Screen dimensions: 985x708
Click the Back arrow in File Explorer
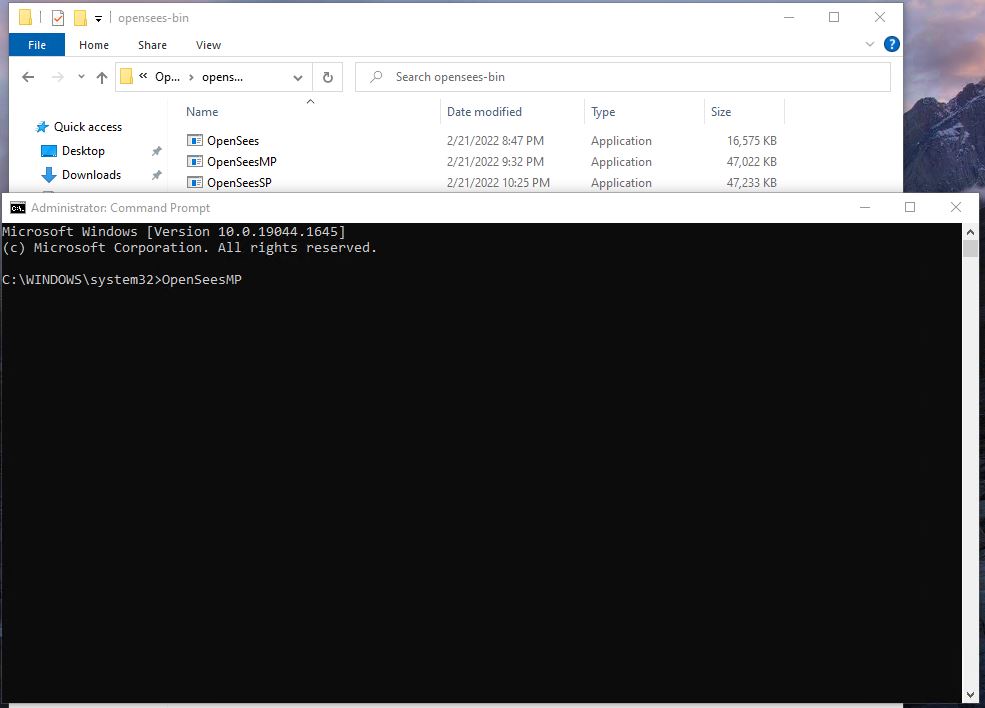coord(28,77)
